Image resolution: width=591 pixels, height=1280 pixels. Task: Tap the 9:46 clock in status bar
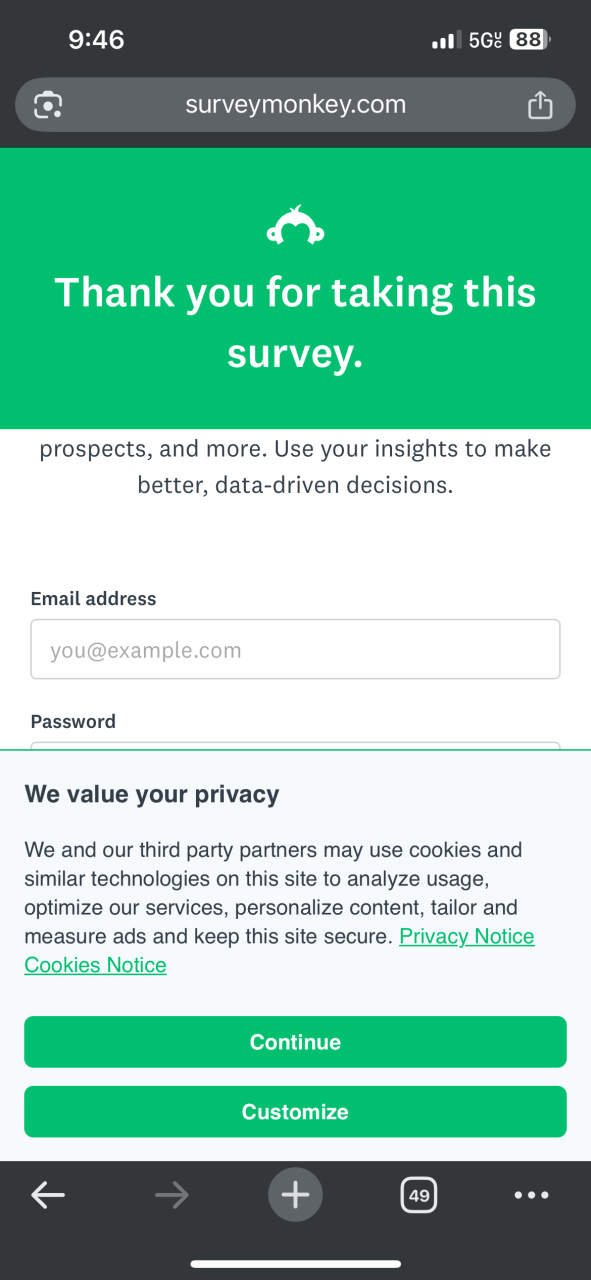(x=96, y=40)
